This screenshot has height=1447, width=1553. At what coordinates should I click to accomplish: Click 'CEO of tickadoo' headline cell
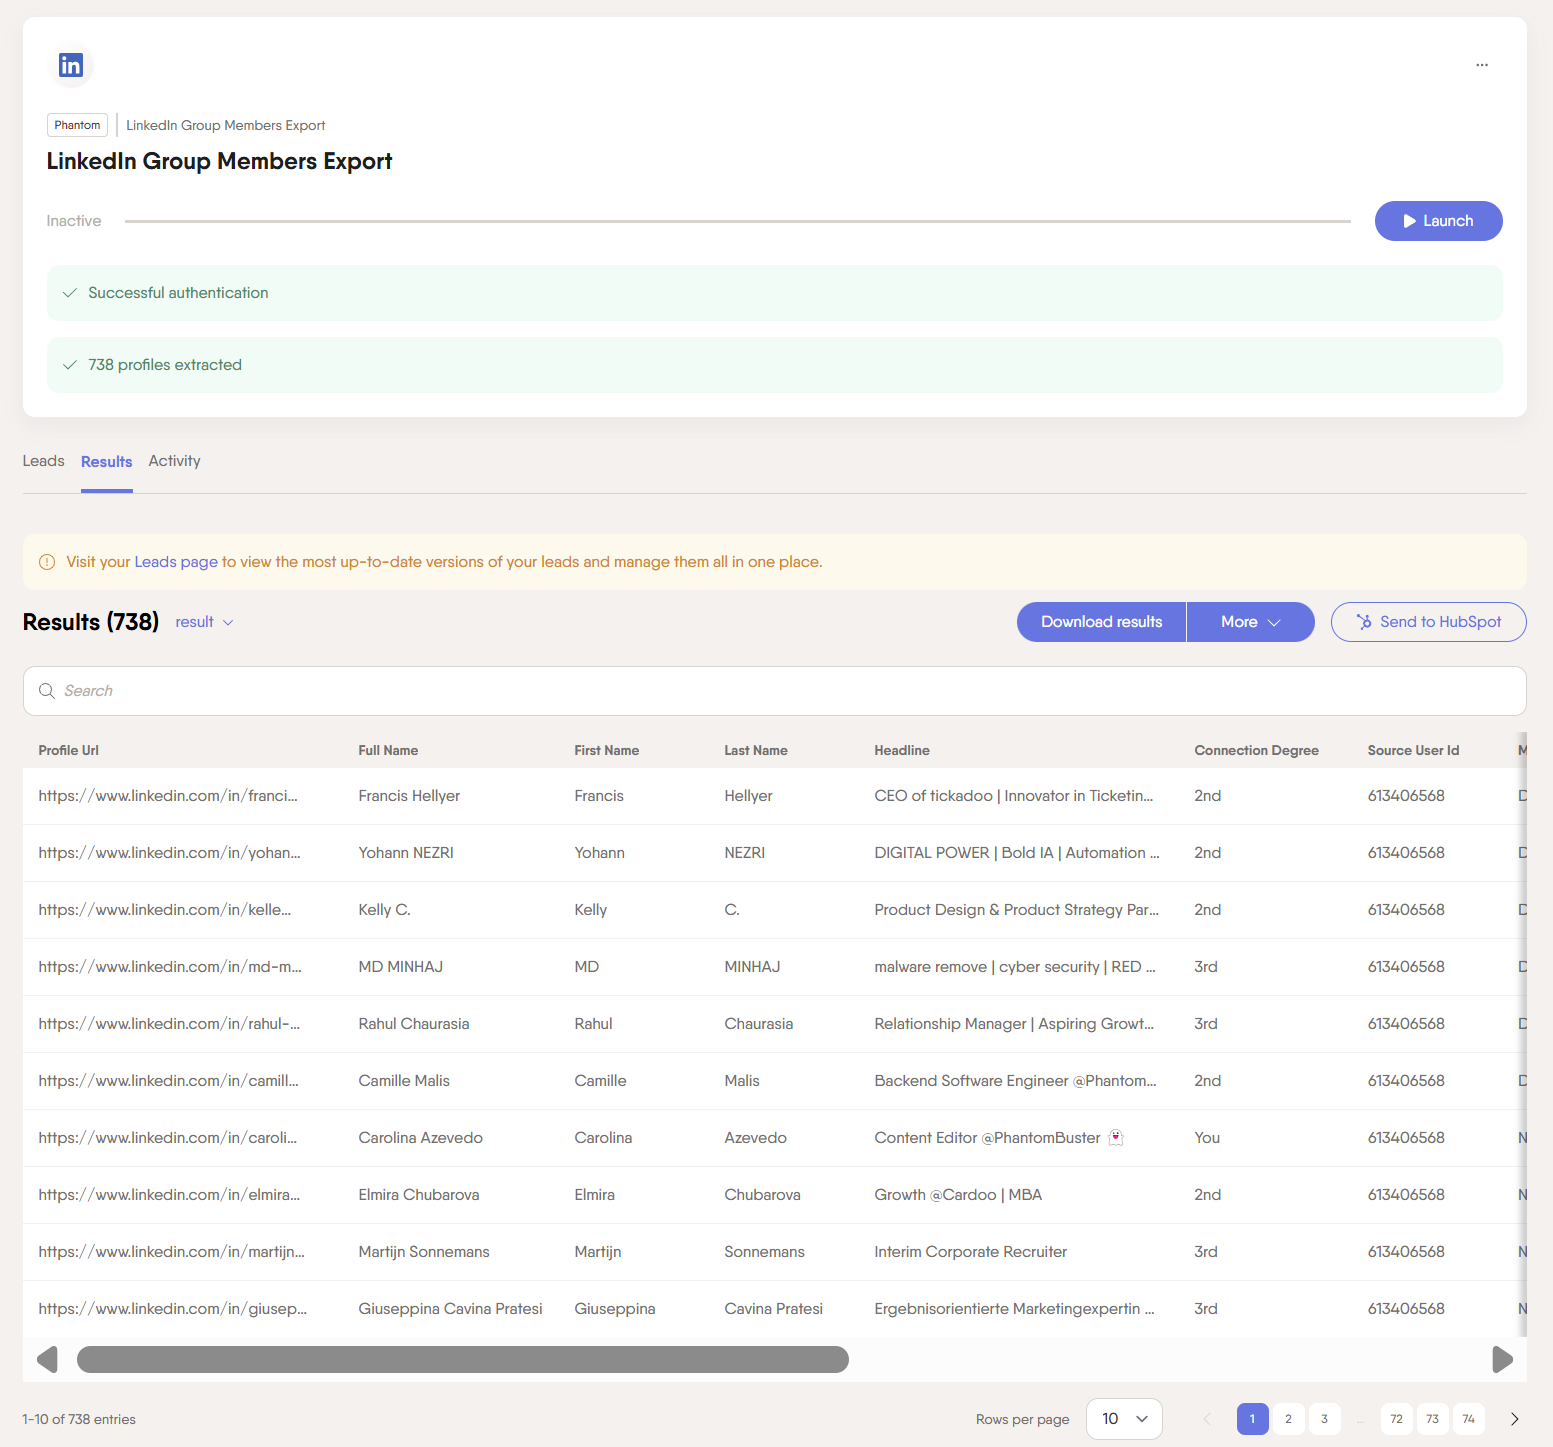pos(1013,796)
